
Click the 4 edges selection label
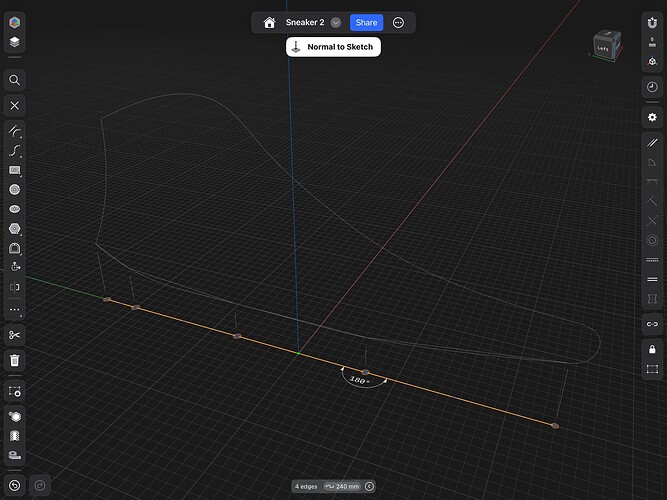(x=306, y=486)
